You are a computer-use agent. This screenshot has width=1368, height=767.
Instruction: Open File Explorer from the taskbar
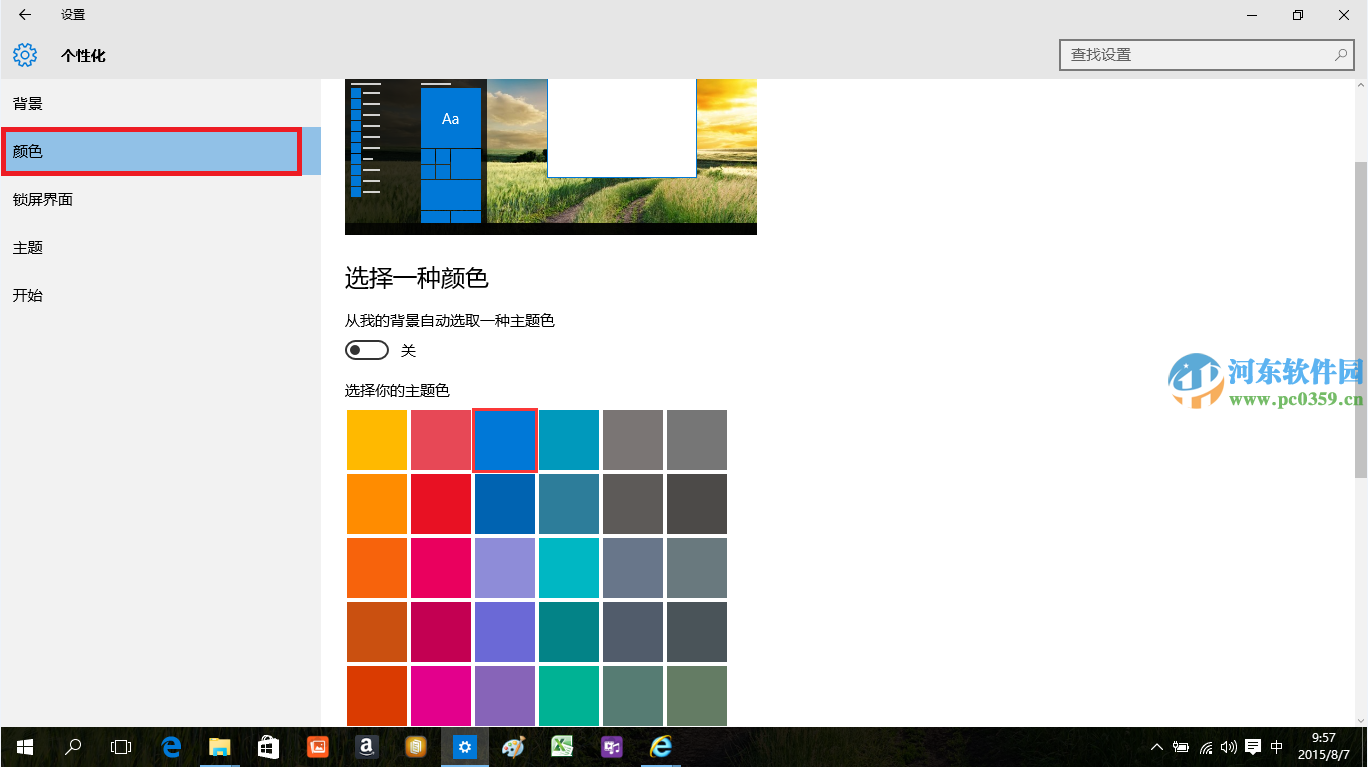[x=220, y=746]
